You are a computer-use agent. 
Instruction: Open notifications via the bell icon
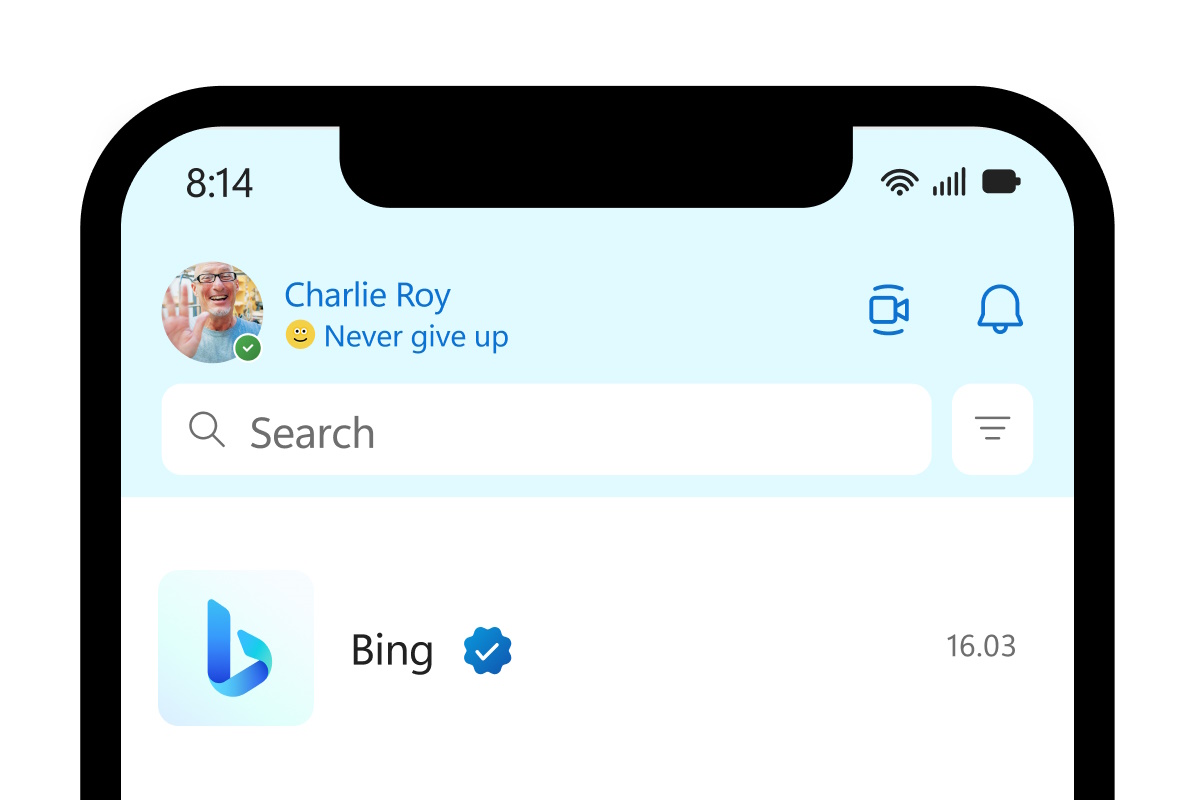click(999, 310)
